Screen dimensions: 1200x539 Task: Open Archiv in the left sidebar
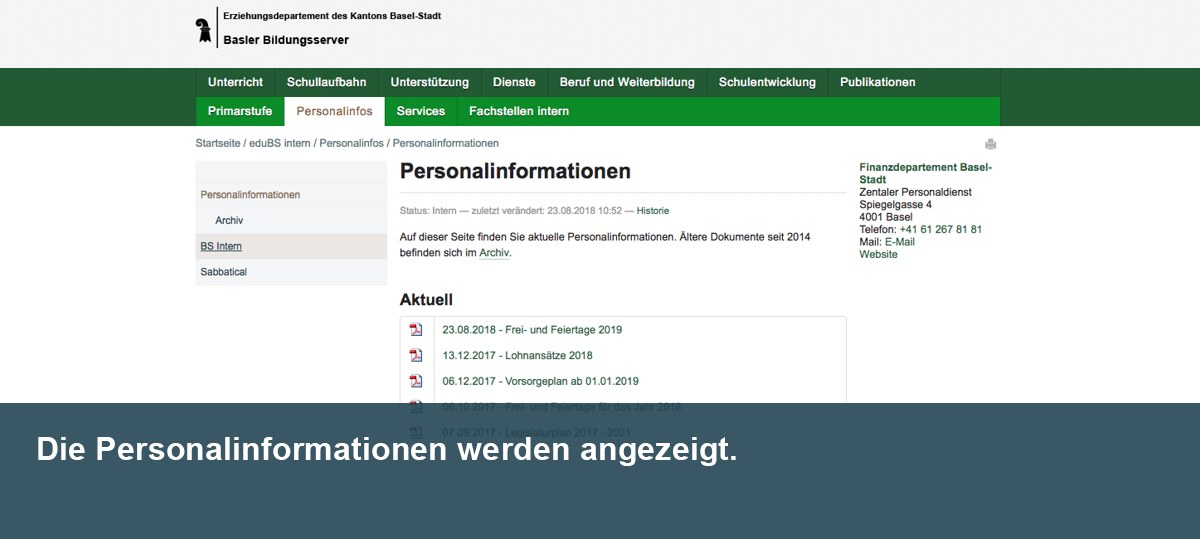pos(229,220)
